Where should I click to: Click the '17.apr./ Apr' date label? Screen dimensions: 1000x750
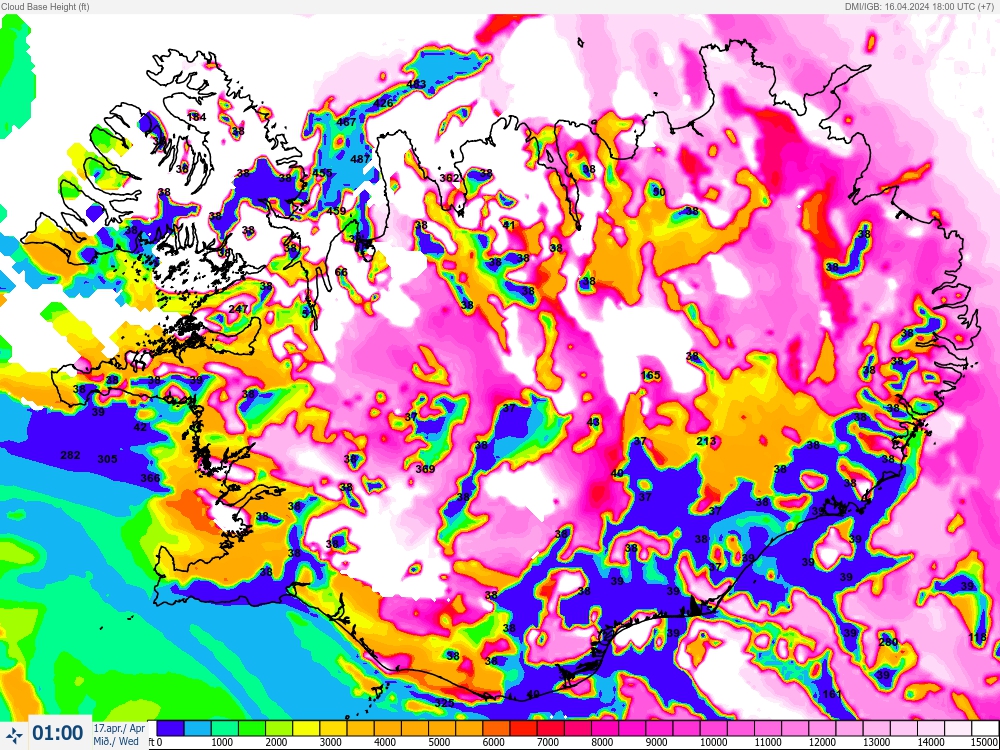(x=119, y=728)
